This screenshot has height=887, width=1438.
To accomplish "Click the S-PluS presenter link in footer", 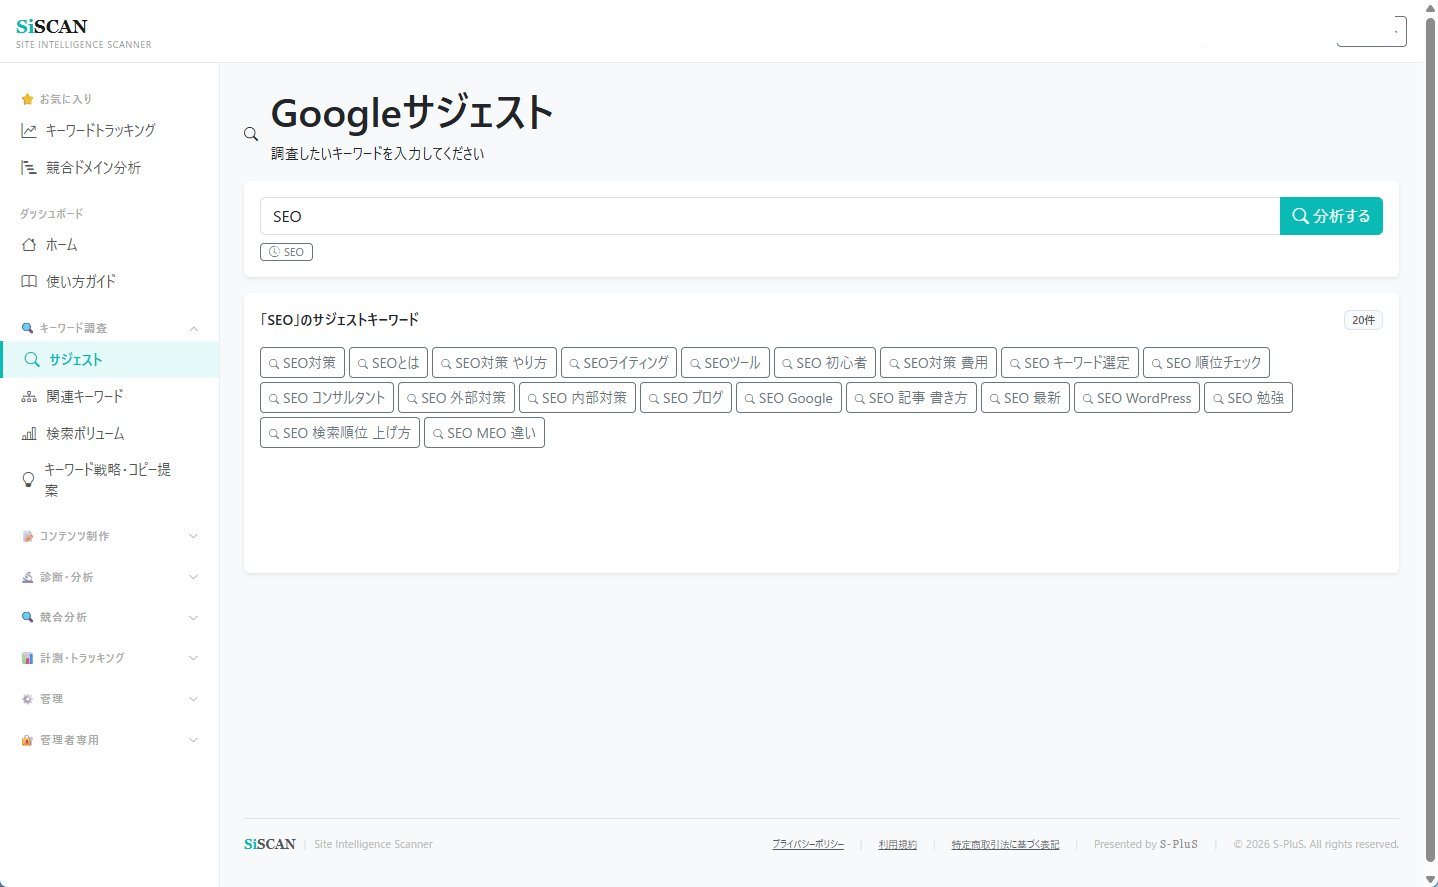I will (x=1179, y=845).
